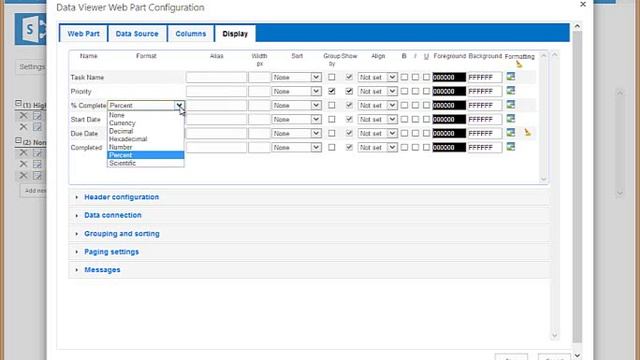Switch to the Web Part tab

pyautogui.click(x=83, y=33)
